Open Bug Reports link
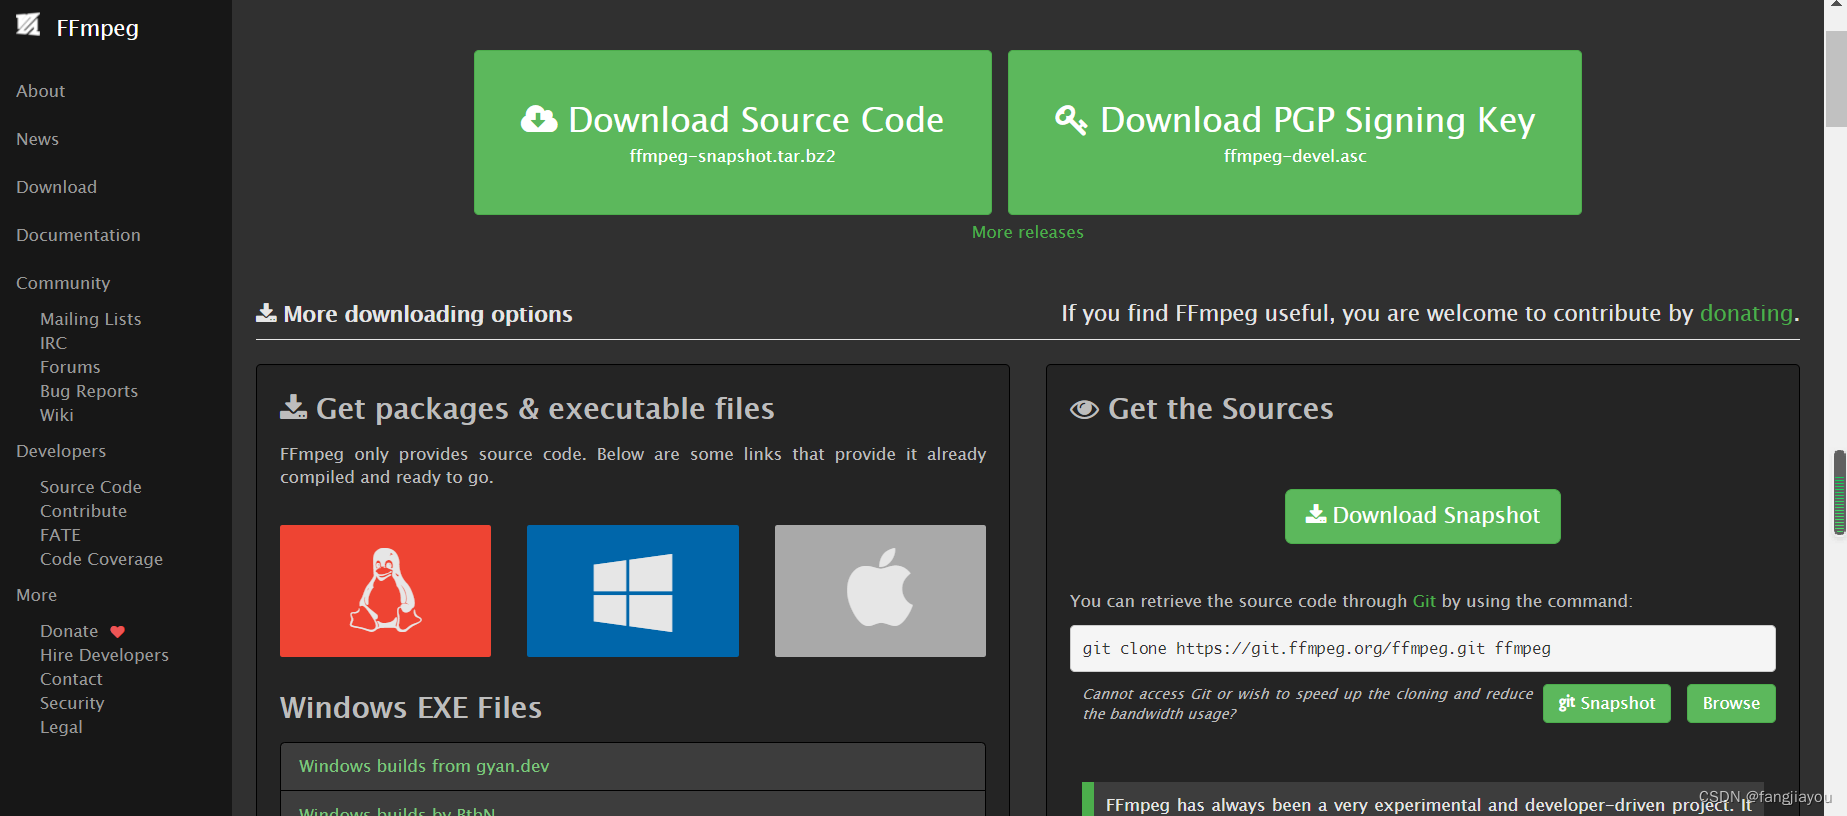Image resolution: width=1847 pixels, height=816 pixels. [x=89, y=391]
